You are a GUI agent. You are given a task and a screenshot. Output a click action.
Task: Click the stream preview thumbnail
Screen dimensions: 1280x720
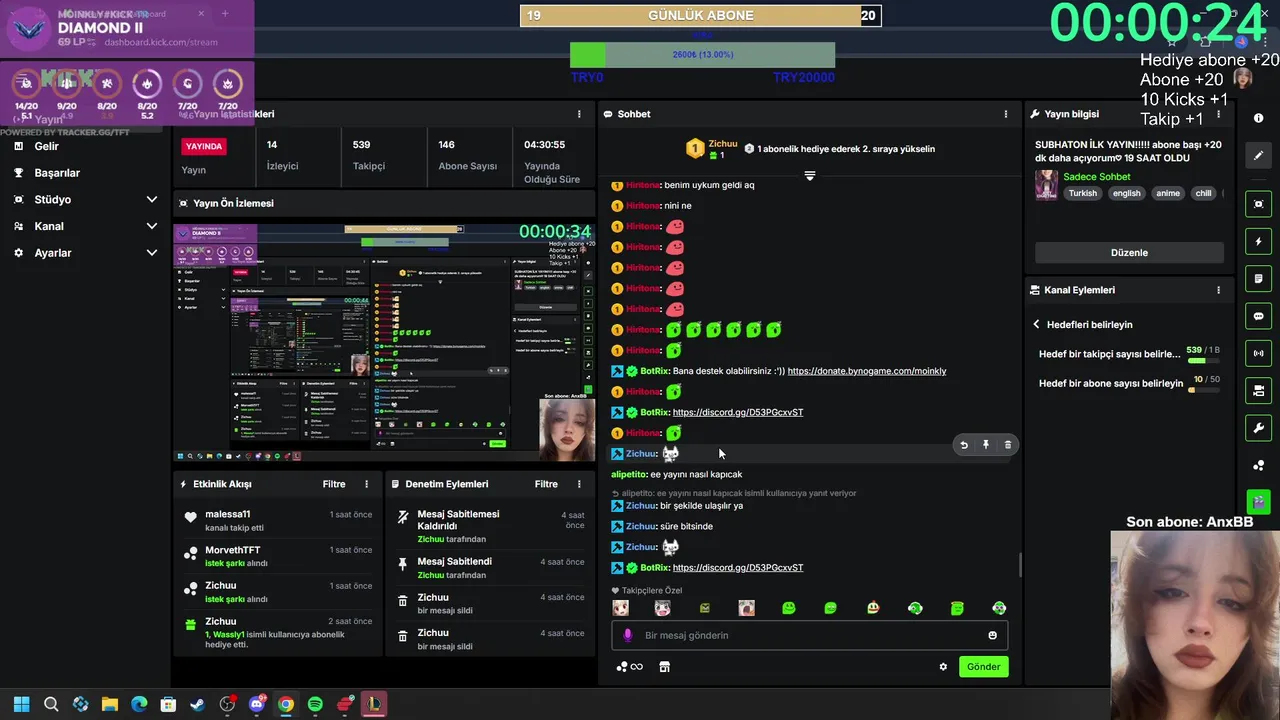tap(385, 342)
